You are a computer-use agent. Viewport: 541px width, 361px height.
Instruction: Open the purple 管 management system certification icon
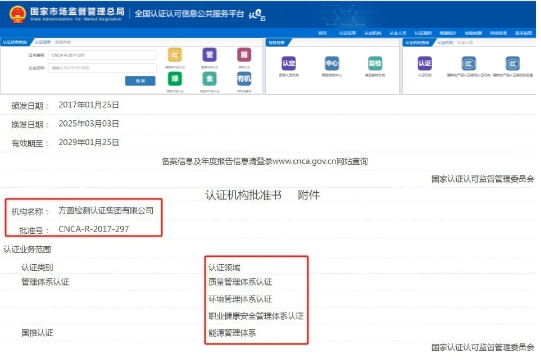tap(209, 55)
